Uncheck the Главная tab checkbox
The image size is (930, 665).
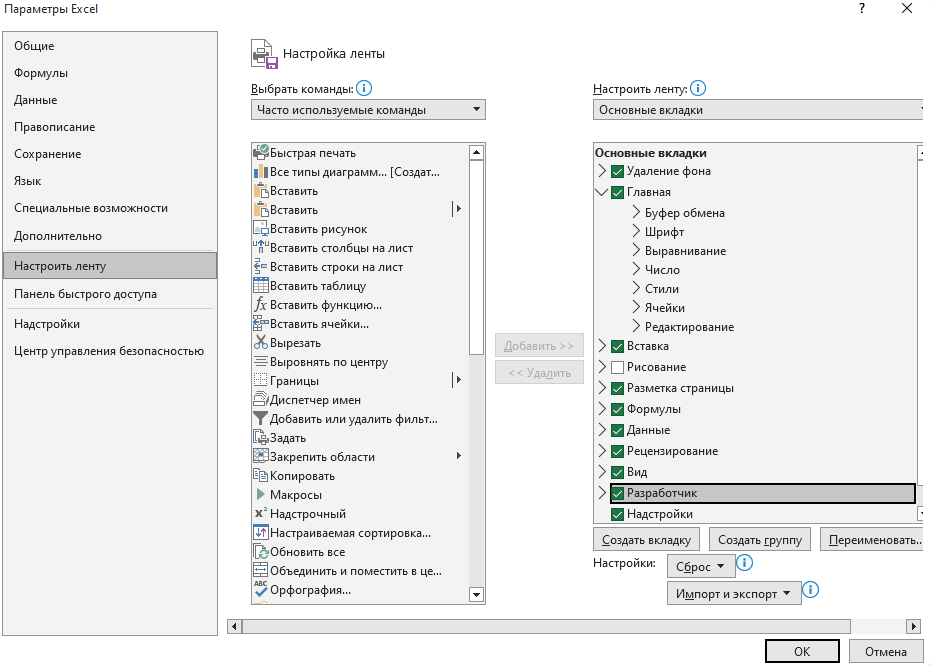pos(617,192)
